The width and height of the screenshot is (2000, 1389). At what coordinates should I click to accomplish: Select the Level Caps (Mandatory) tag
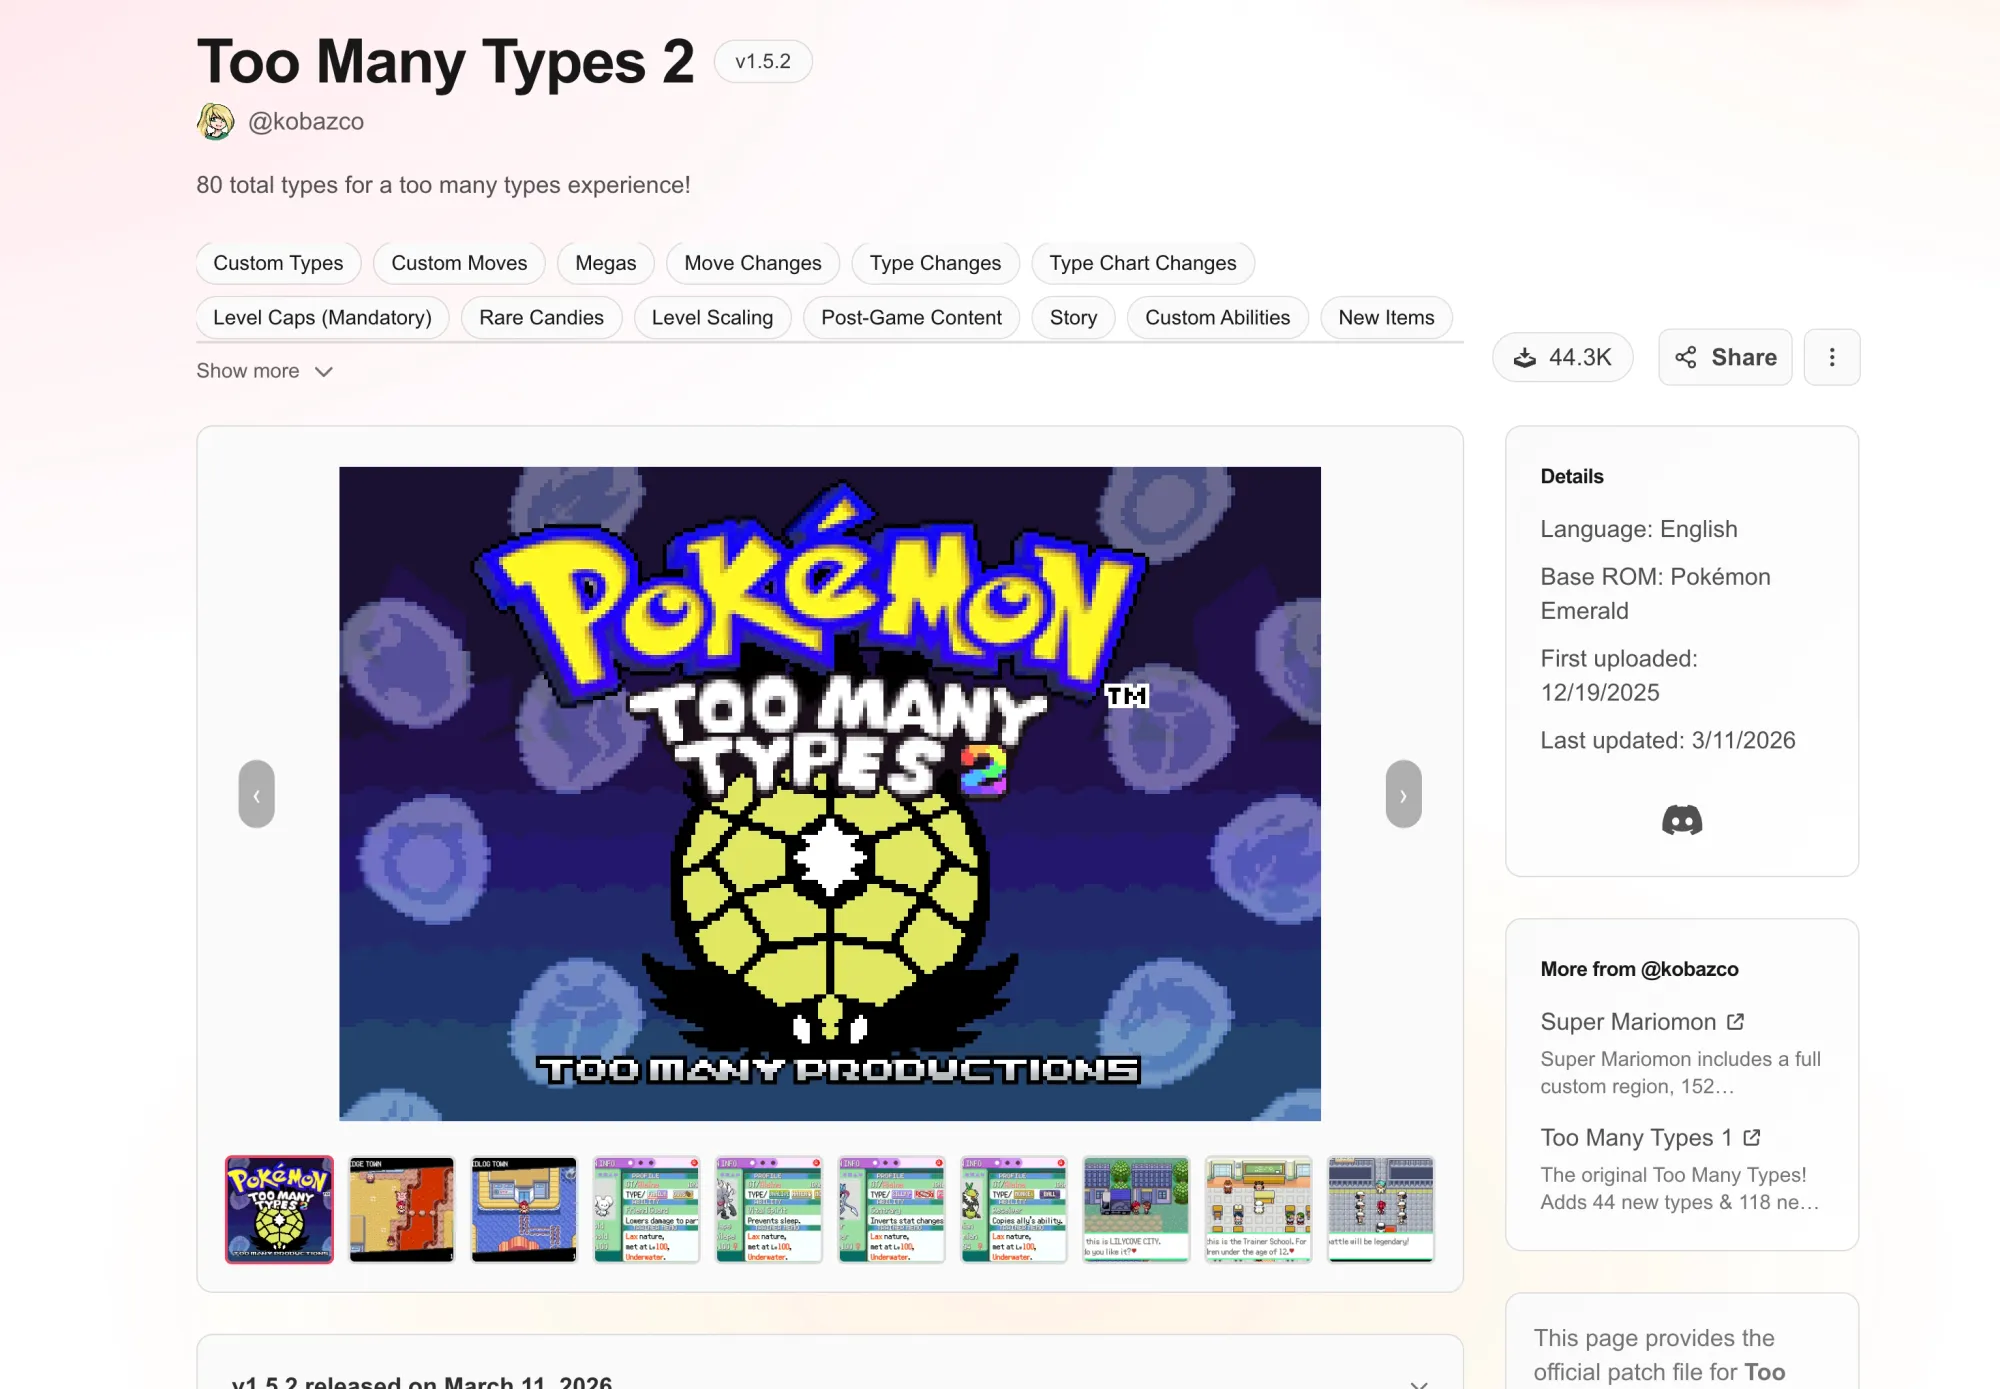322,317
